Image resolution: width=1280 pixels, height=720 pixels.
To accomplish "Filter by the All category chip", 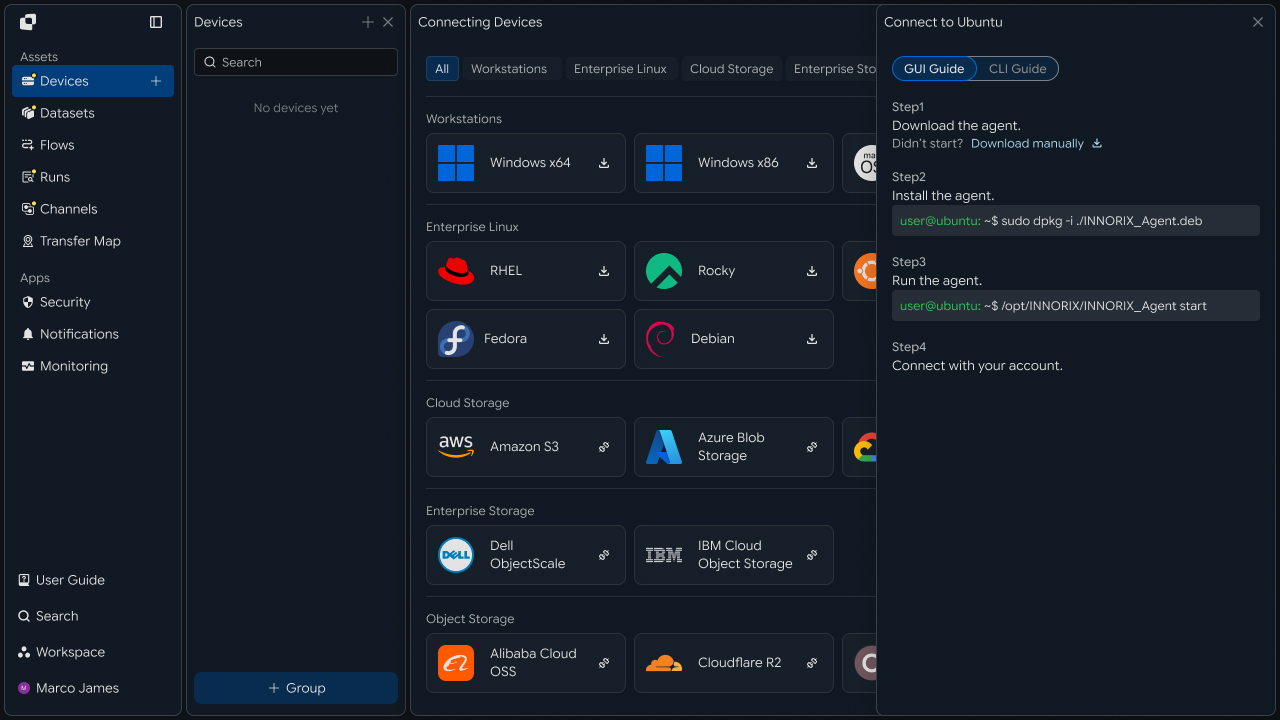I will coord(442,69).
